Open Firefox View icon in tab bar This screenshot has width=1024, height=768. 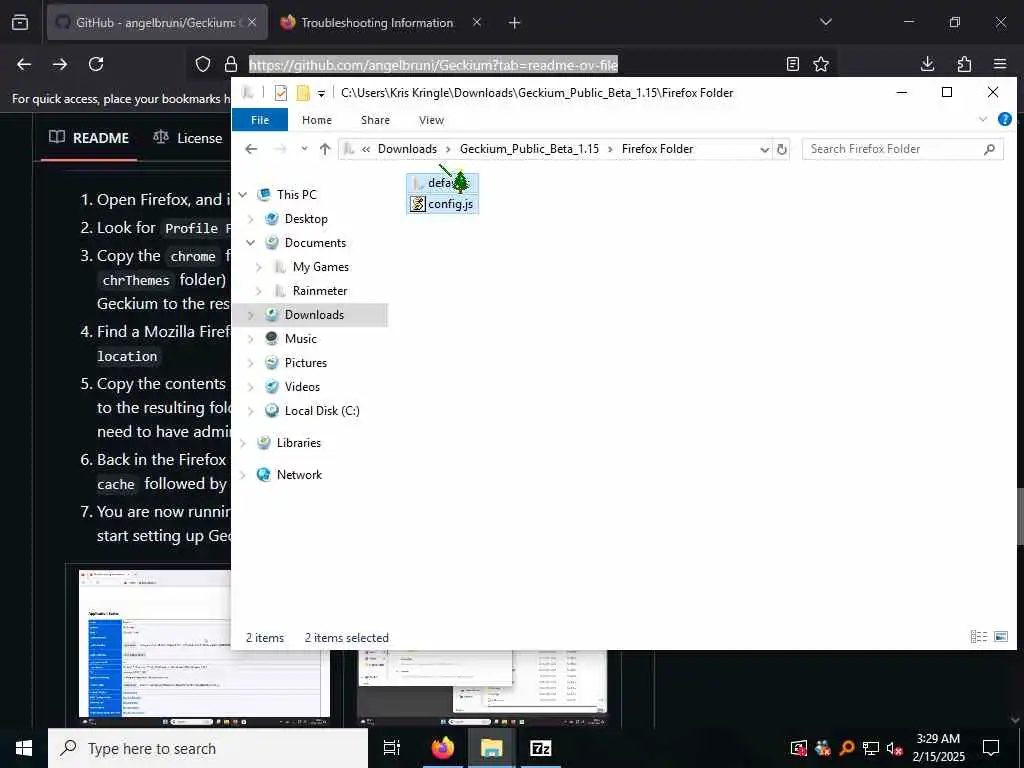(x=20, y=22)
